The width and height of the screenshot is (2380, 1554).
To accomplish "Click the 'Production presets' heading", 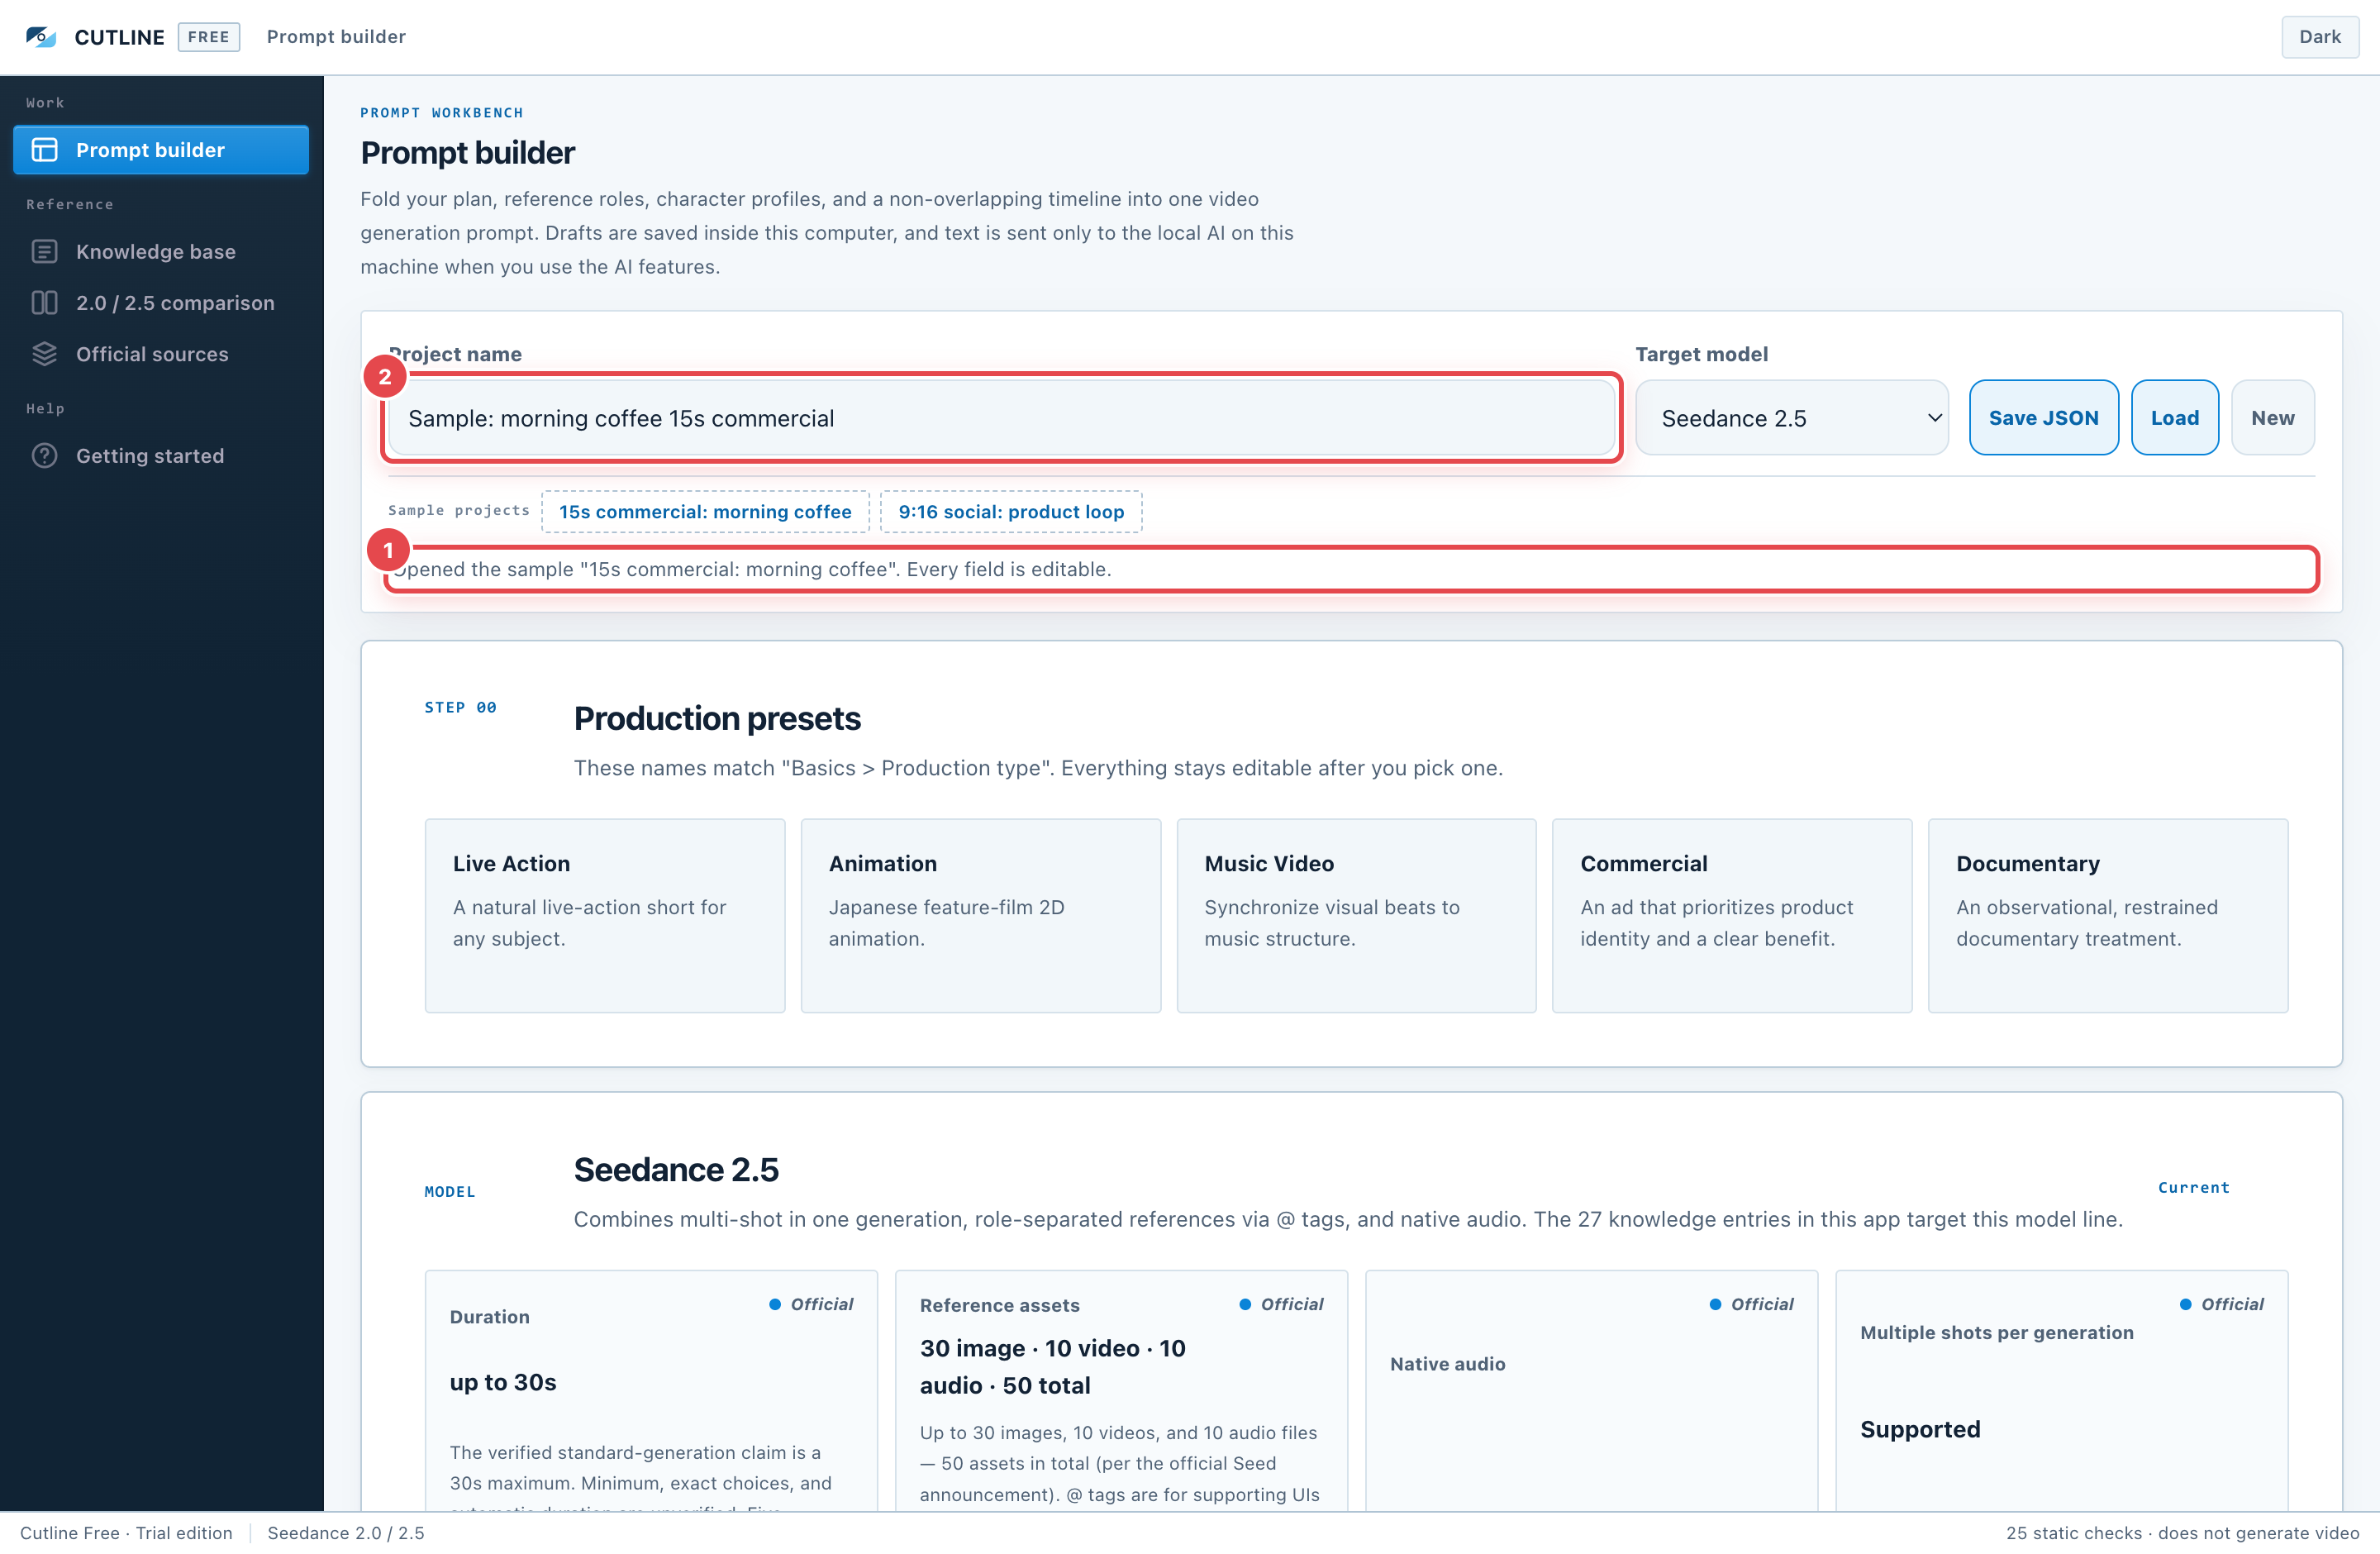I will click(x=717, y=718).
